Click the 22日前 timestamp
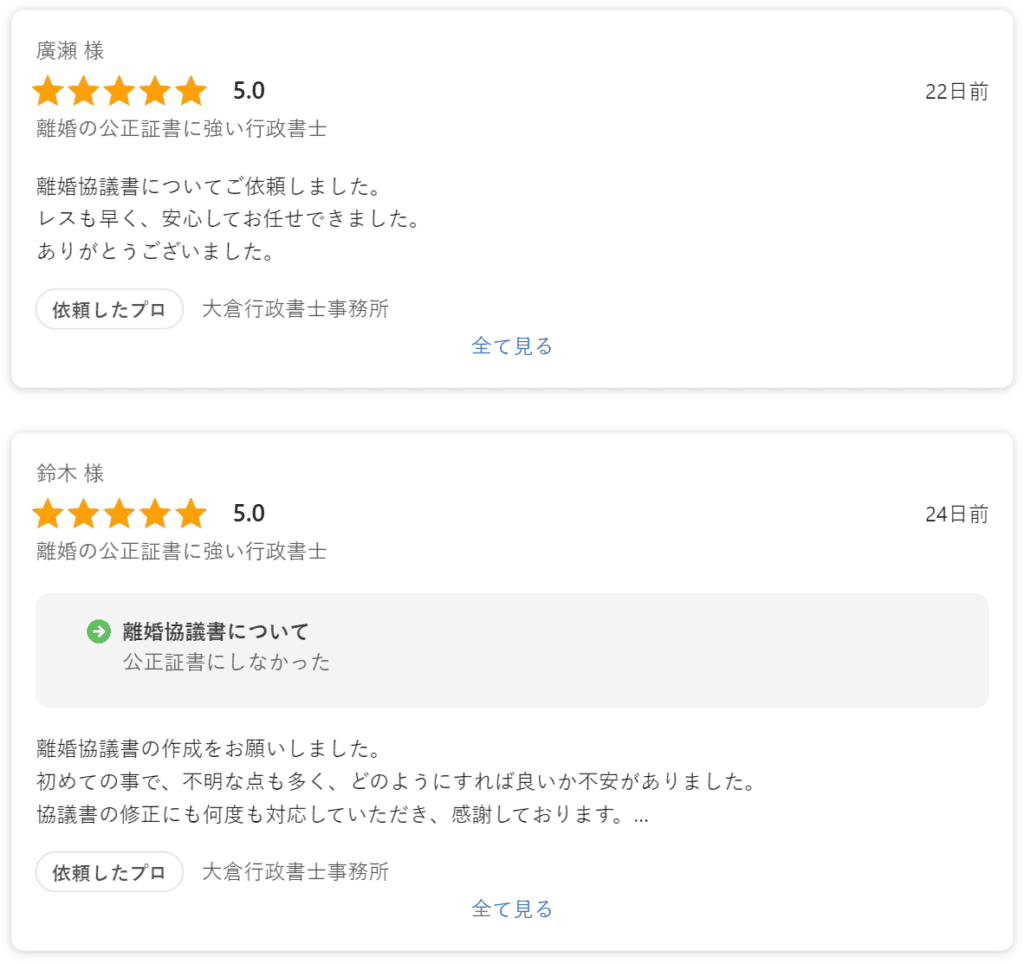Viewport: 1024px width, 964px height. pos(956,92)
